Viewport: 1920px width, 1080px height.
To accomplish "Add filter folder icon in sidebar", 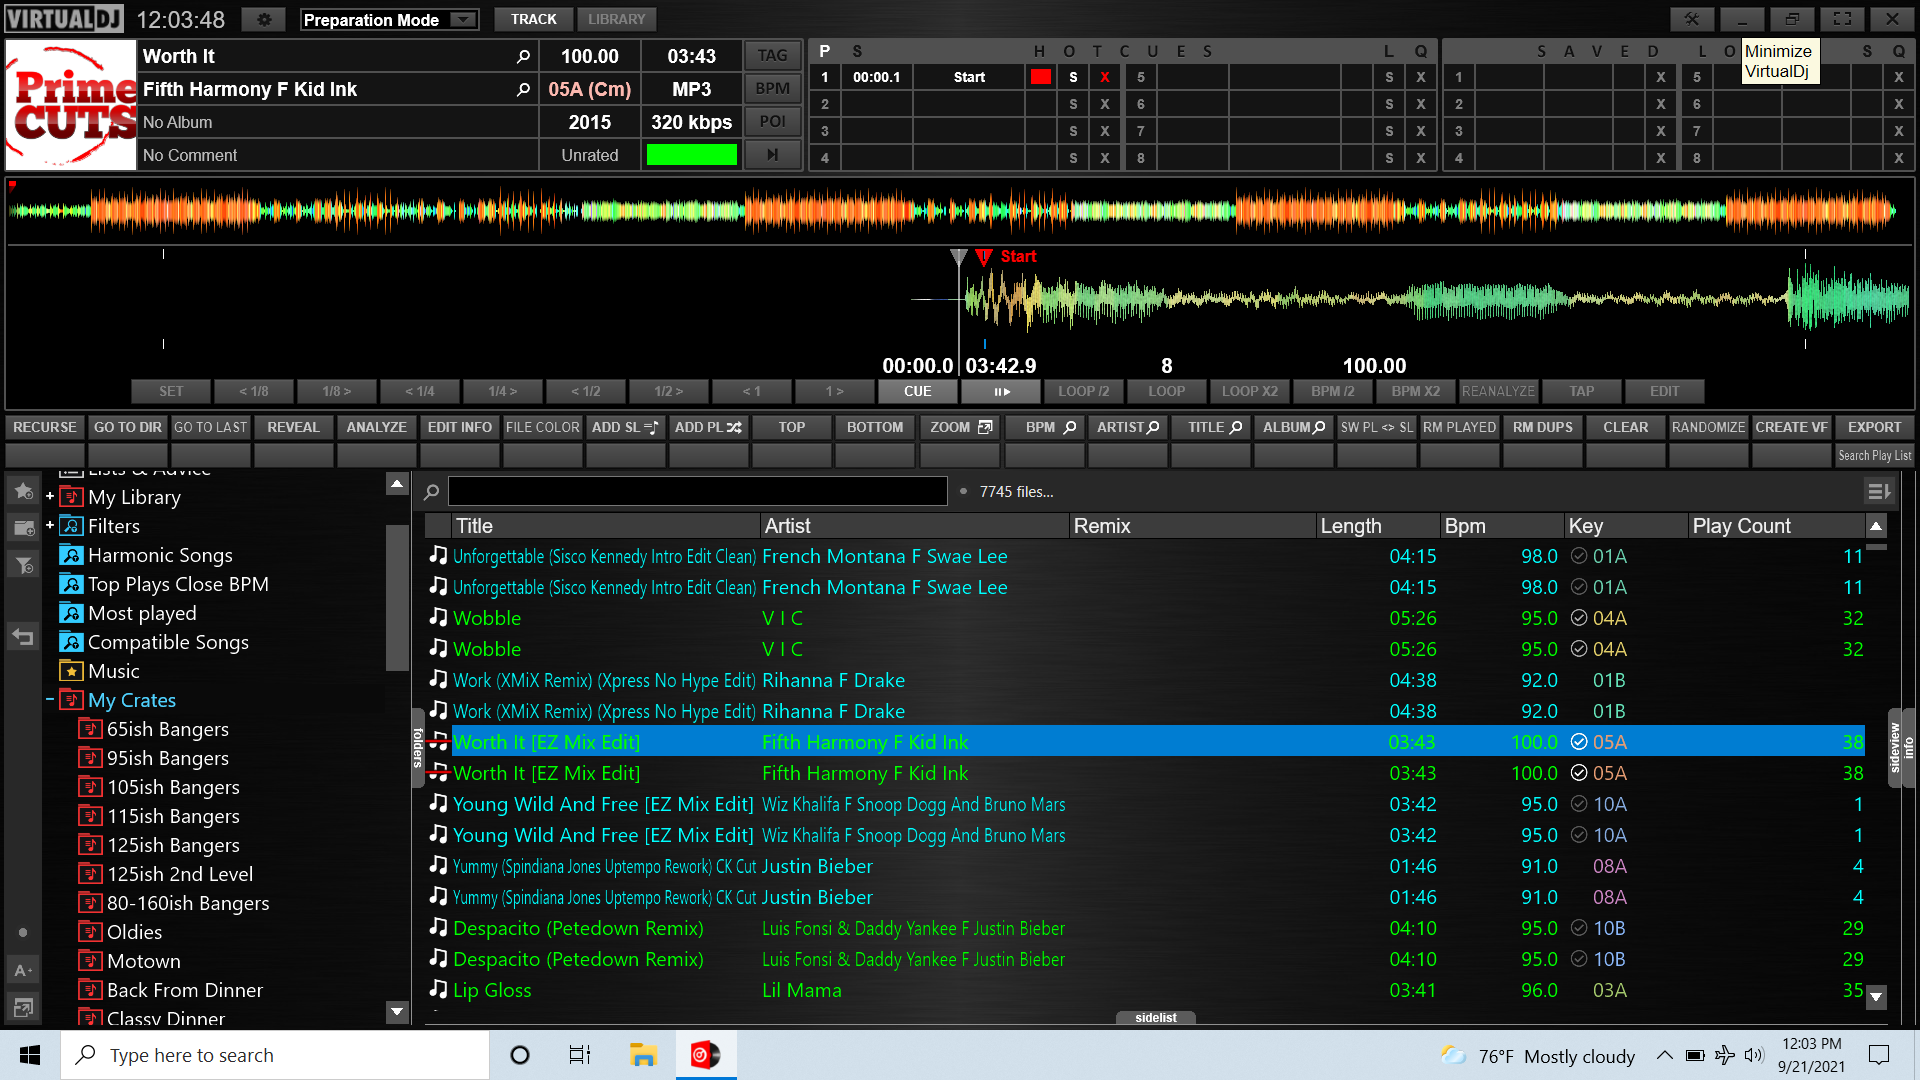I will tap(24, 565).
